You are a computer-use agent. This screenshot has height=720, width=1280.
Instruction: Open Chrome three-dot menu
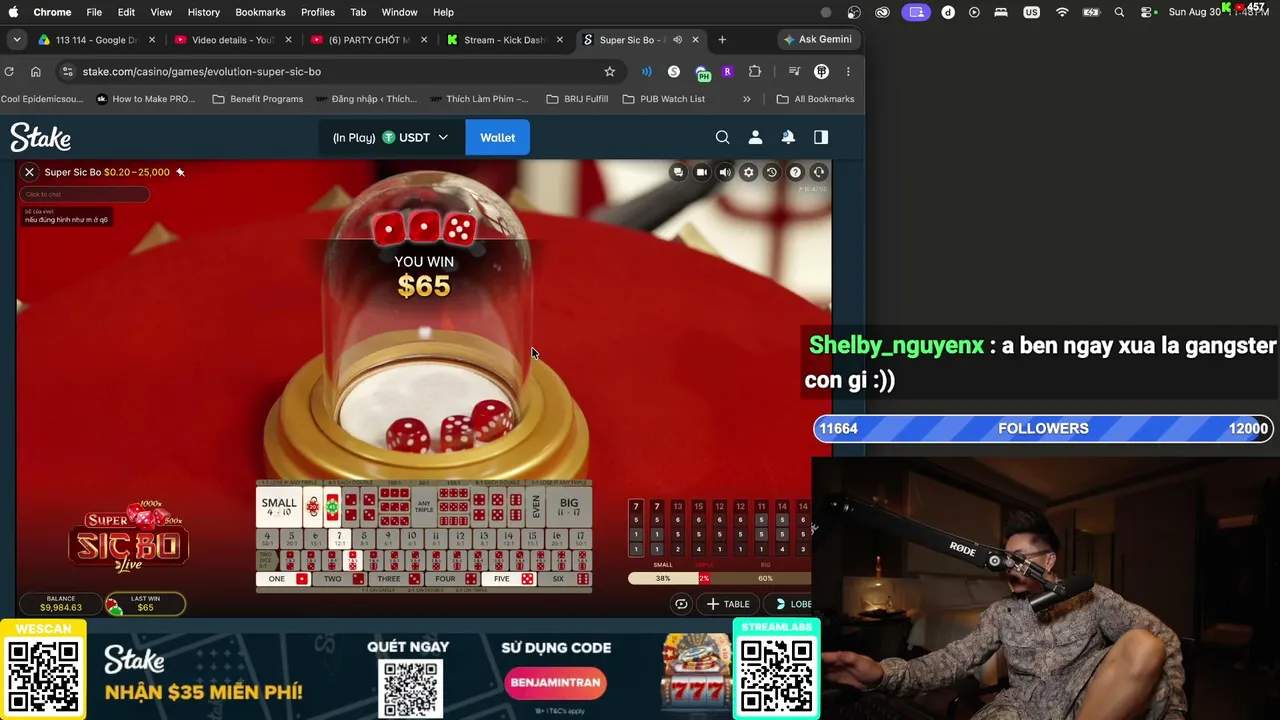(848, 71)
